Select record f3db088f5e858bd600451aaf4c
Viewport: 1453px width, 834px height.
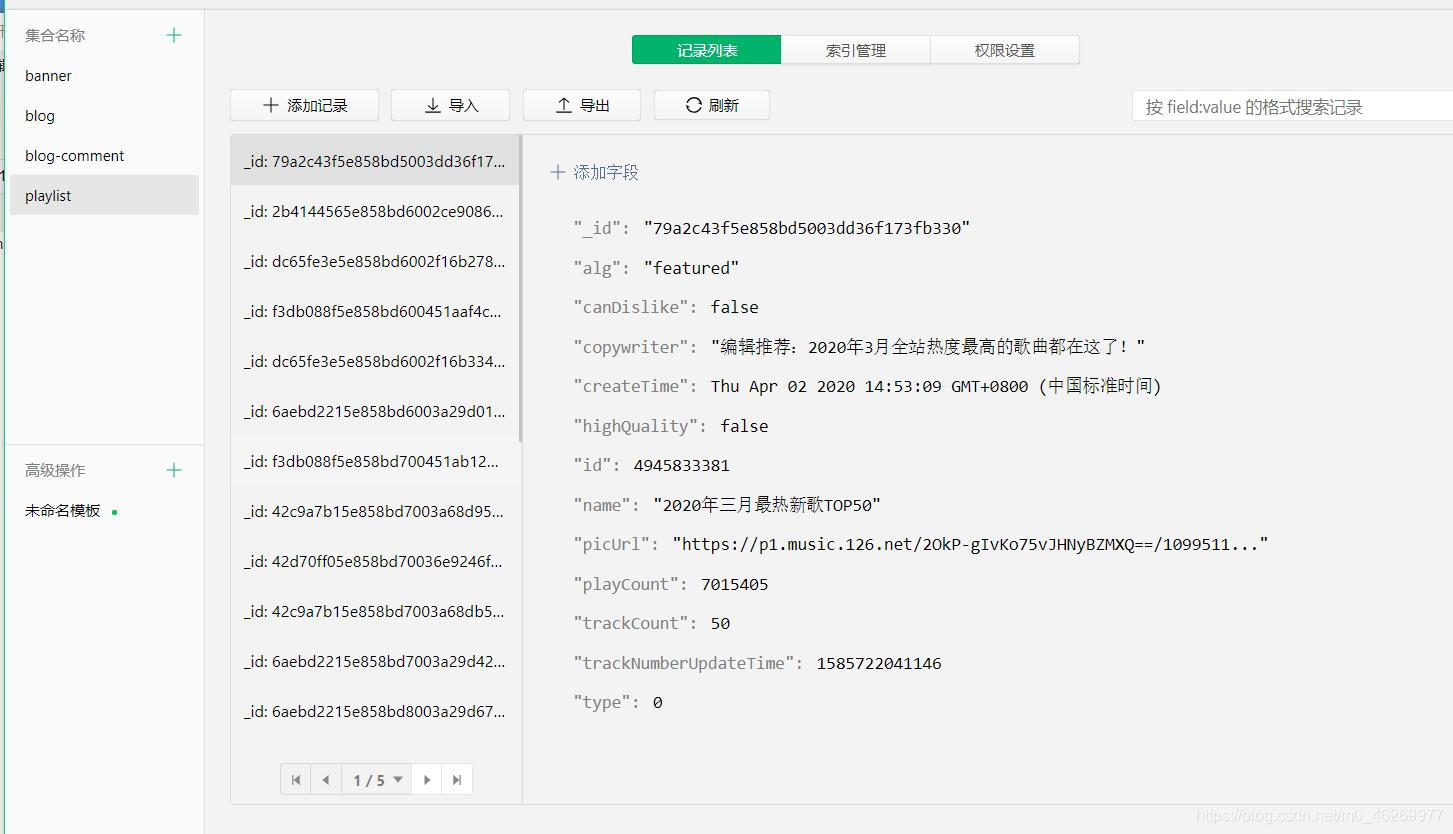(x=375, y=311)
